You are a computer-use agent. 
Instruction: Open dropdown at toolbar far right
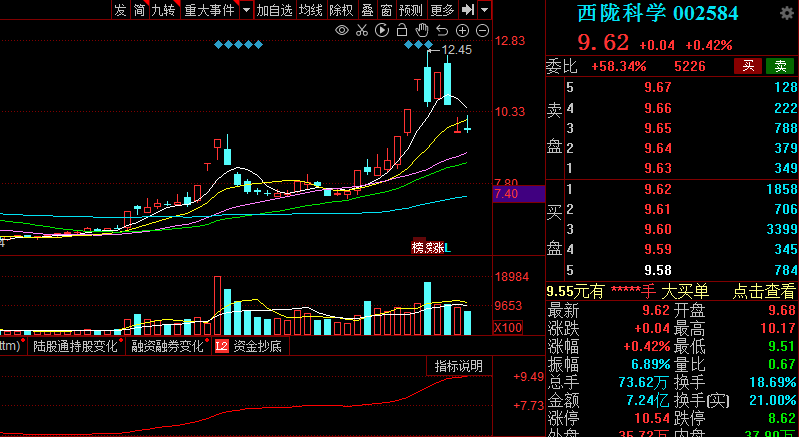click(x=485, y=10)
